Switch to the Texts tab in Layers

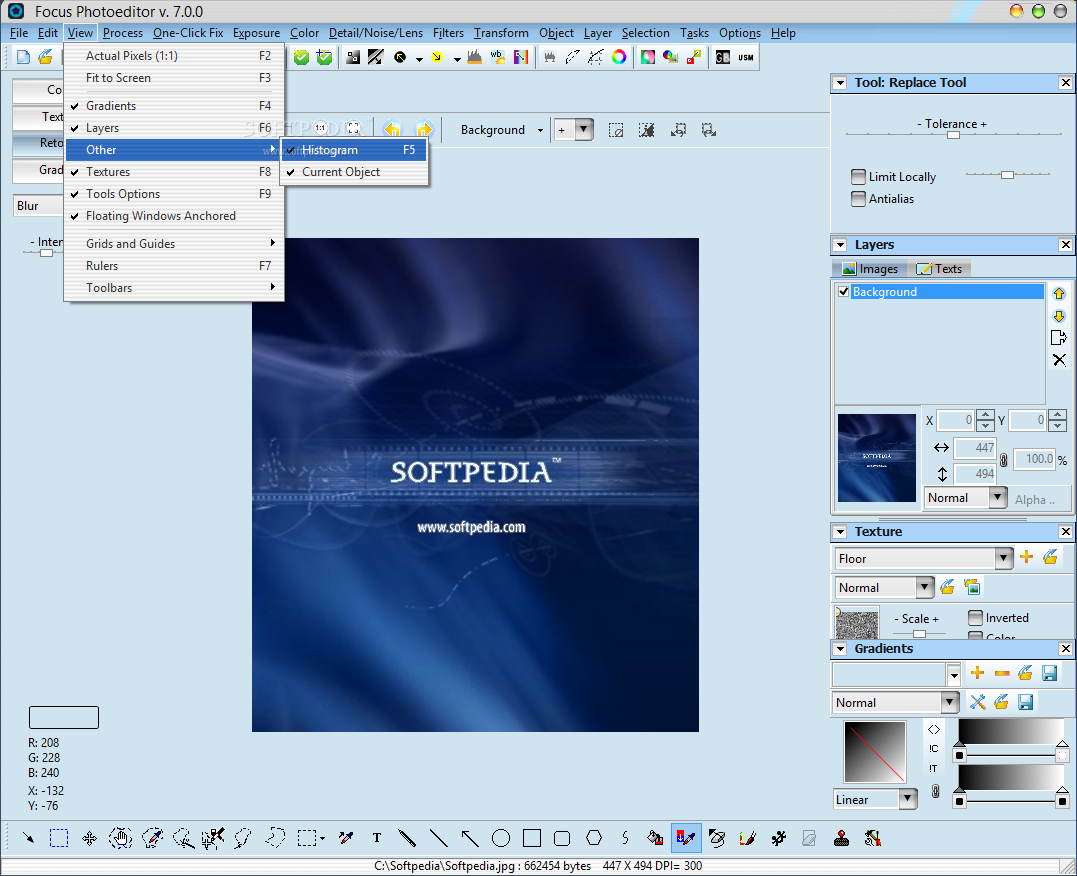point(940,269)
